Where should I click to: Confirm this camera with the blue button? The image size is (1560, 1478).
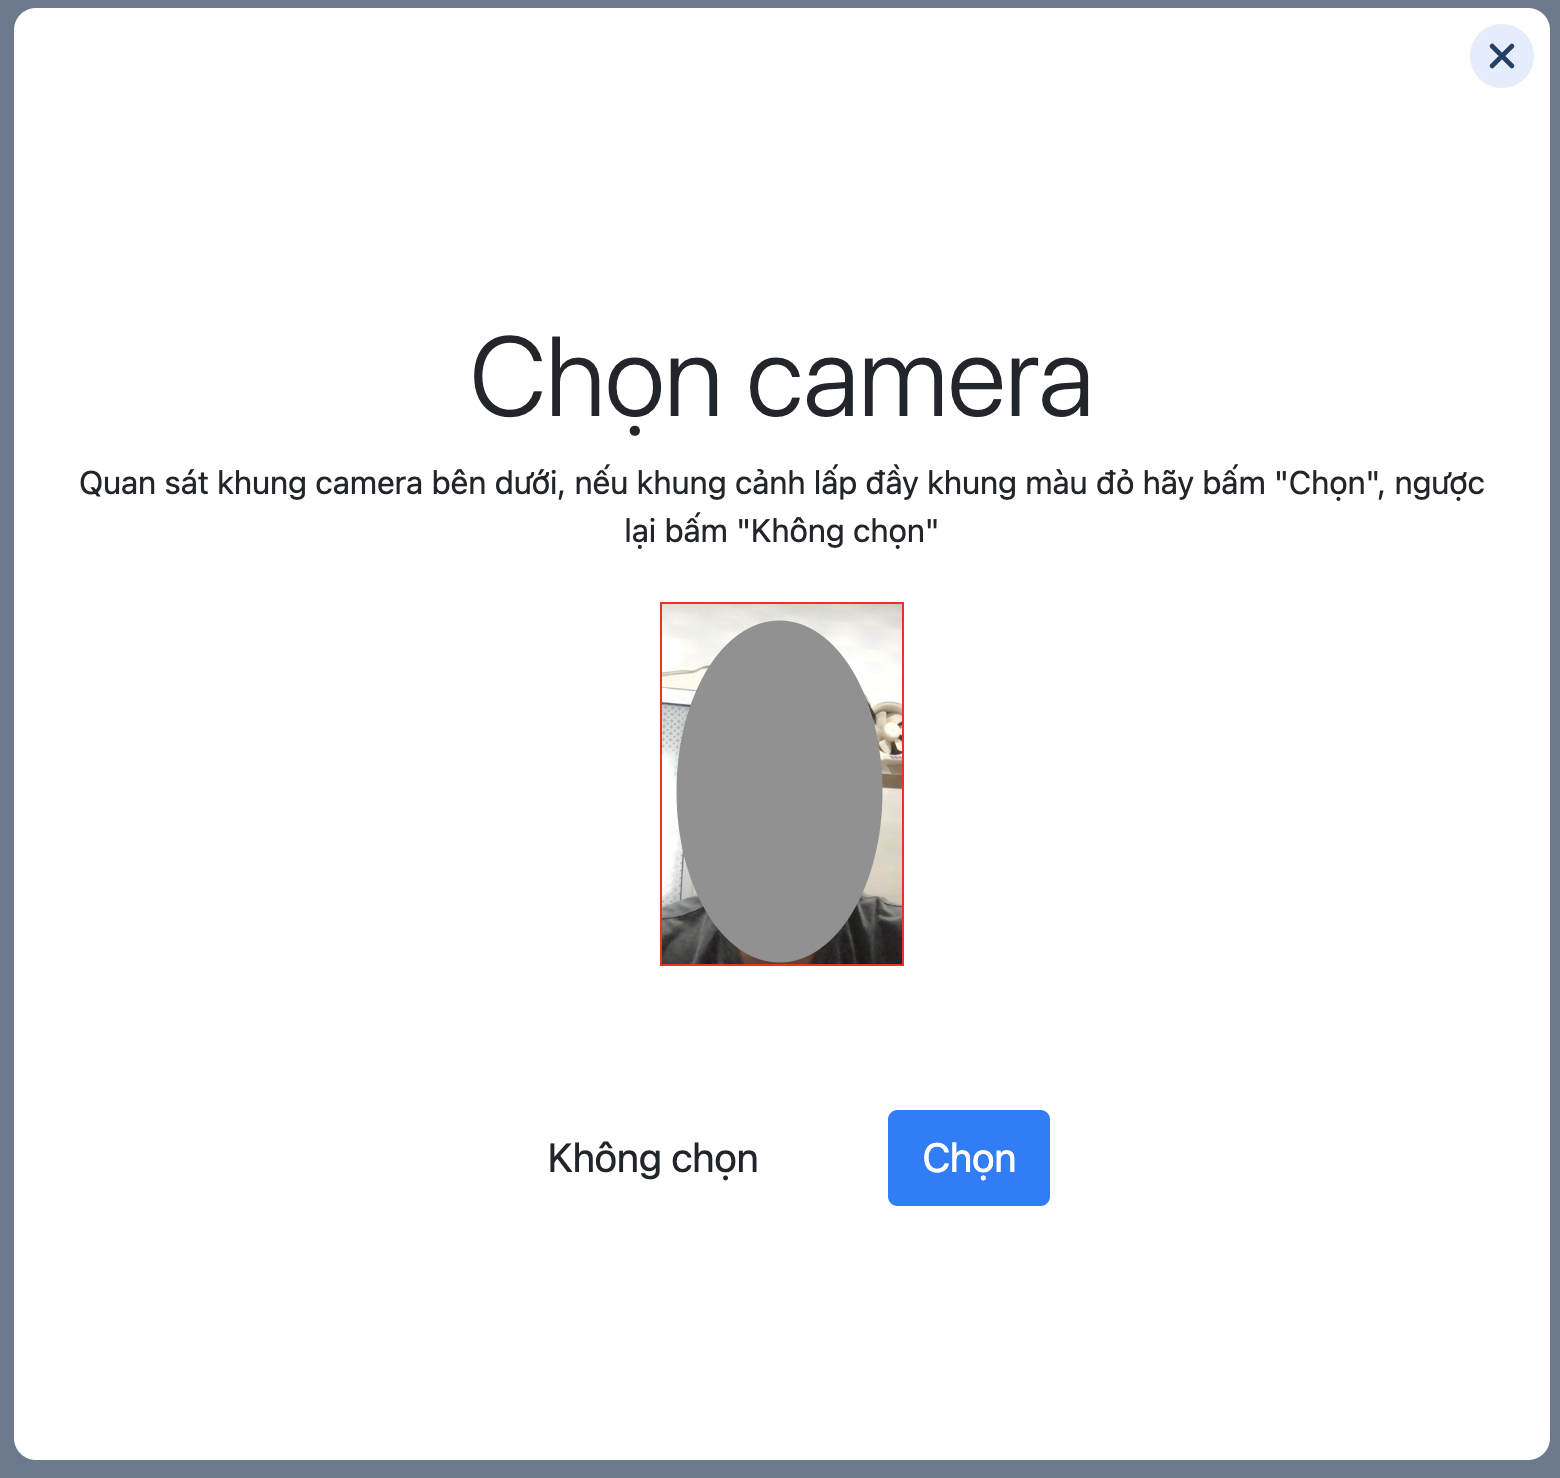coord(968,1158)
